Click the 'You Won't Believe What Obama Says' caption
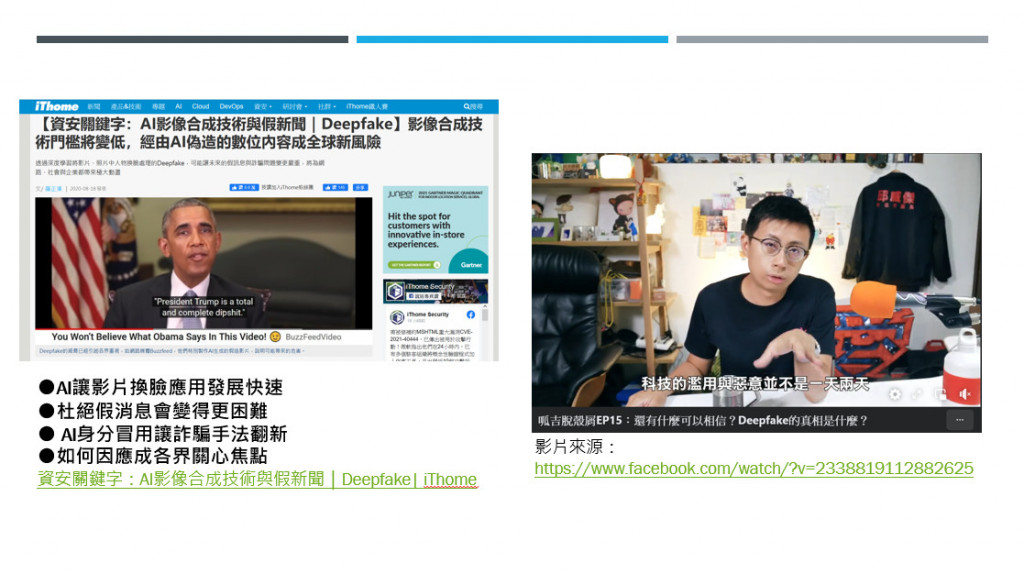 click(159, 337)
